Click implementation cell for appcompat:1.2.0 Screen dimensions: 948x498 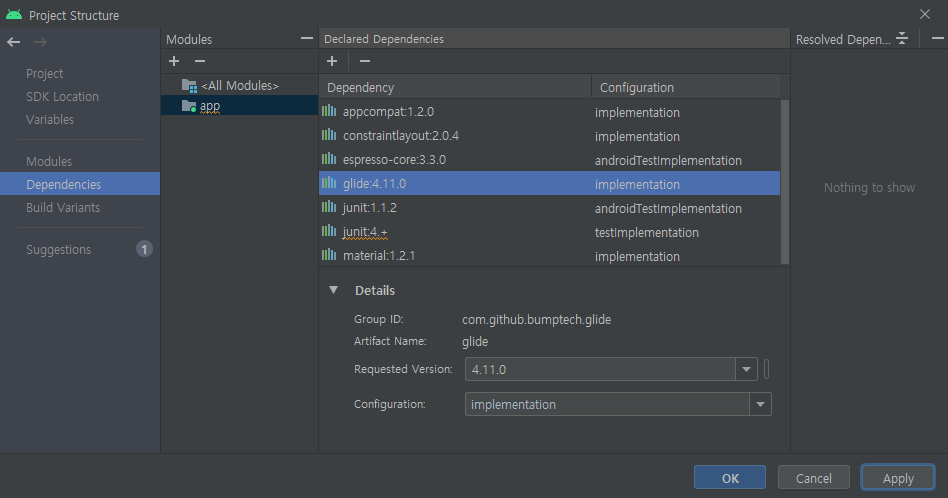coord(637,112)
